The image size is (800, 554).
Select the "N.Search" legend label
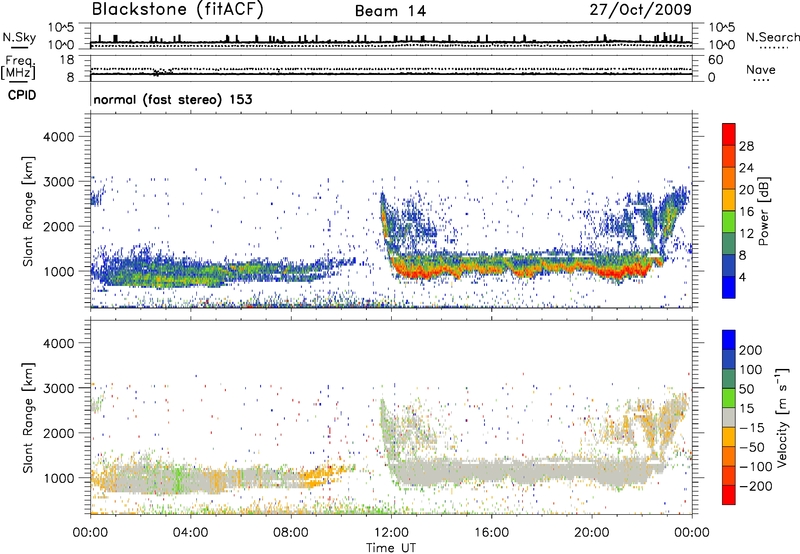pyautogui.click(x=772, y=37)
